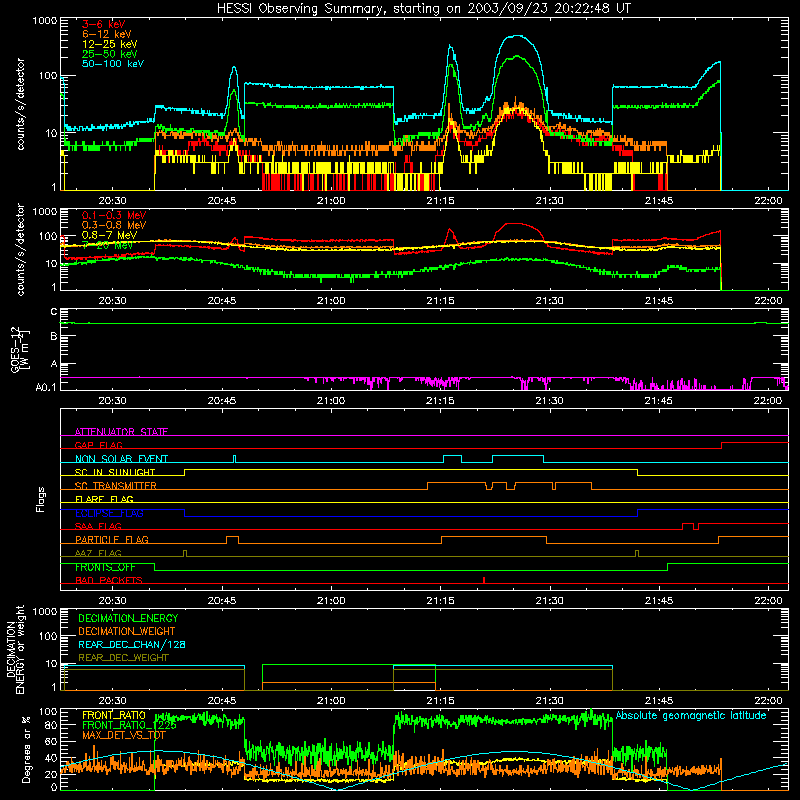Select the 6-12 keV legend label

(107, 34)
